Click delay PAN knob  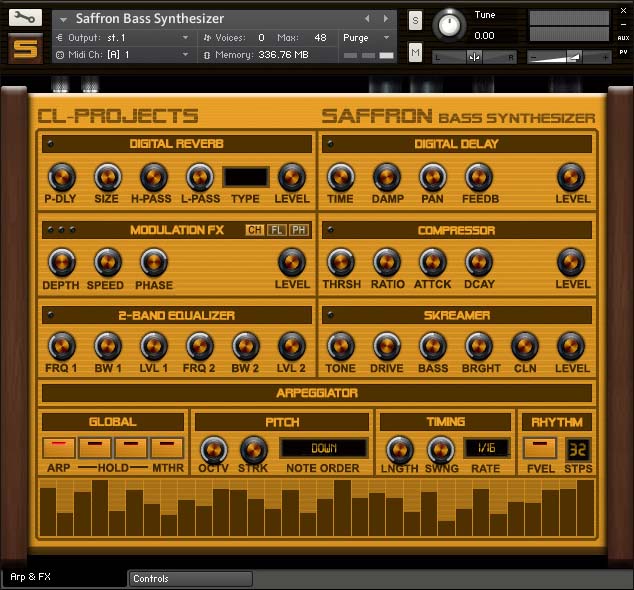tap(433, 177)
